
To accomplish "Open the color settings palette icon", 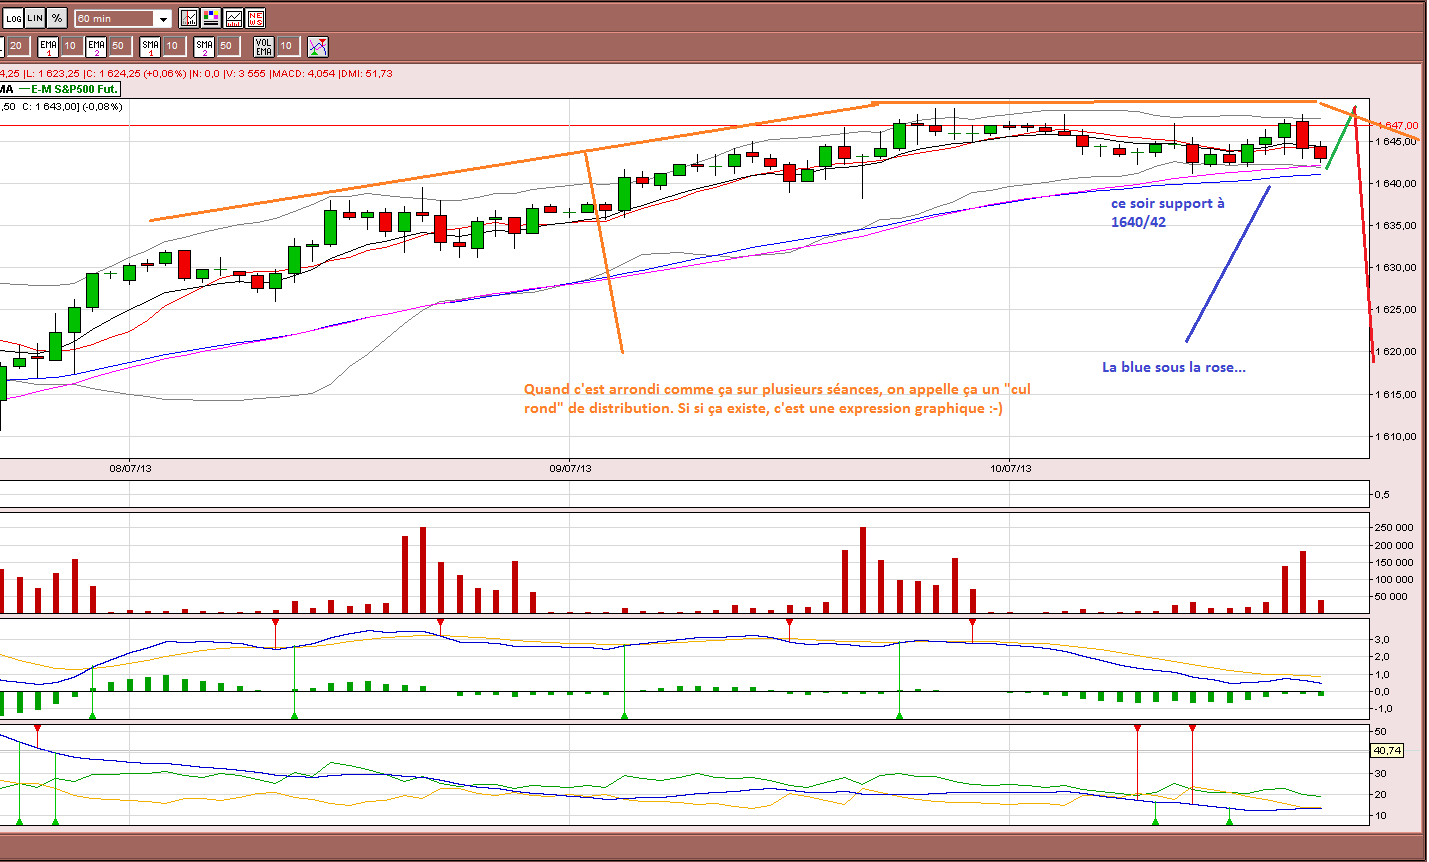I will pyautogui.click(x=211, y=18).
